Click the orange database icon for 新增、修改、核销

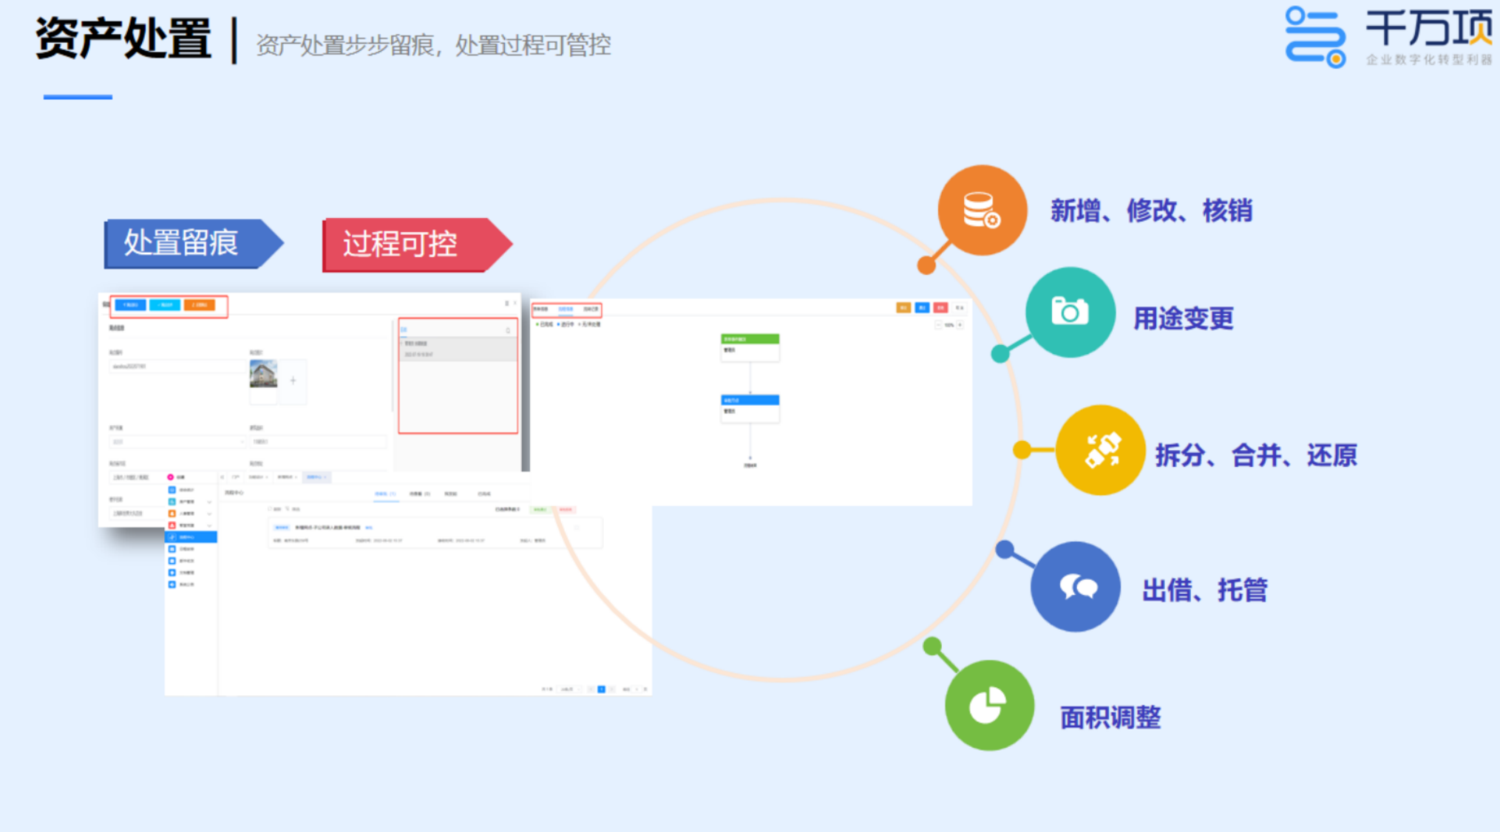click(981, 210)
